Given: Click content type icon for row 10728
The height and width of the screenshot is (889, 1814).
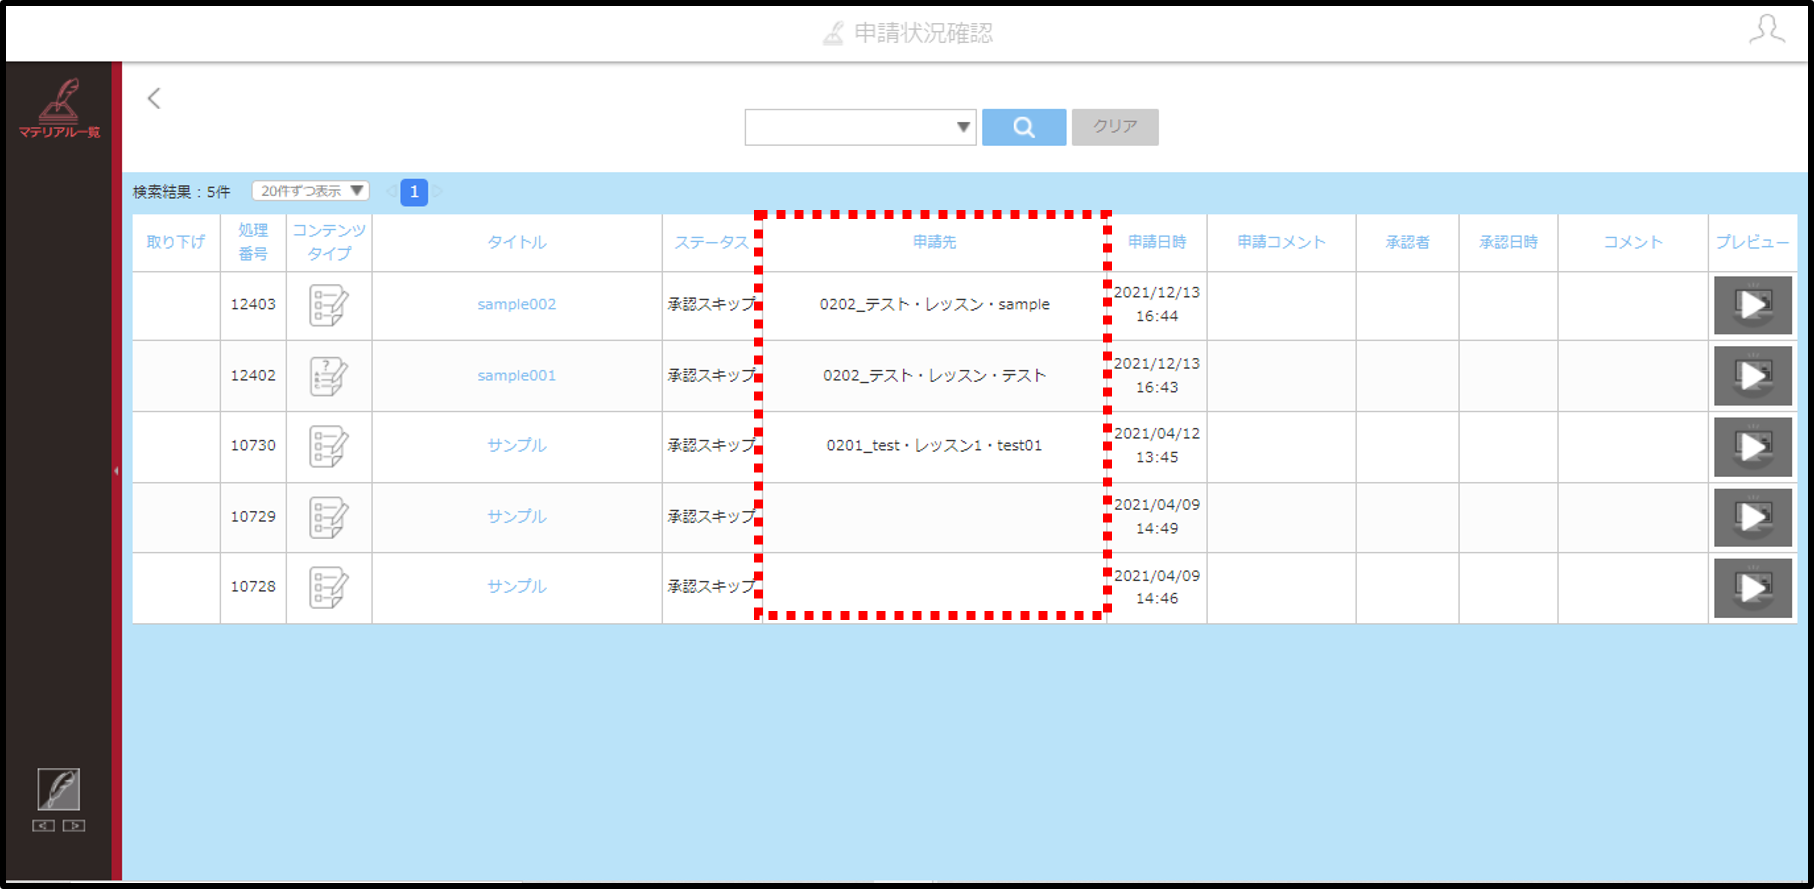Looking at the screenshot, I should pos(328,587).
